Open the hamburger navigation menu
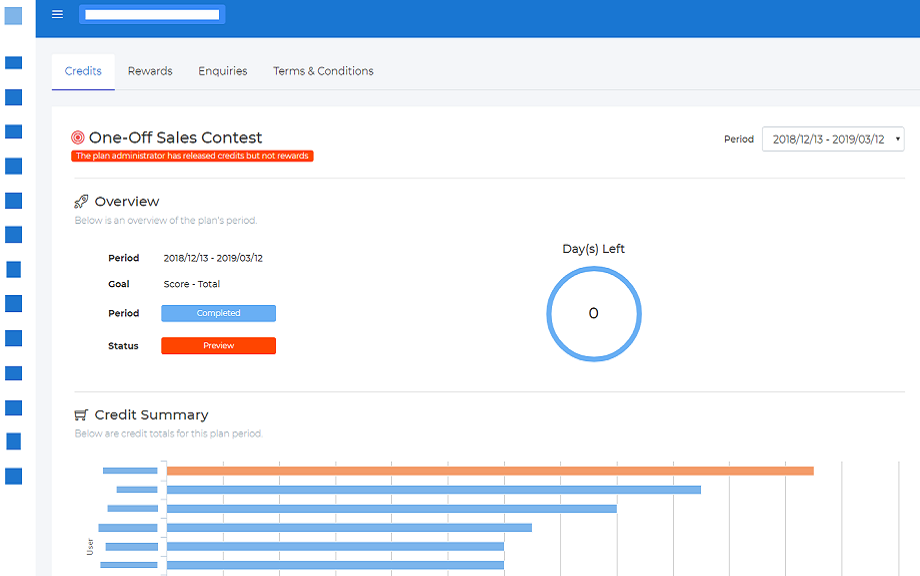This screenshot has height=576, width=920. (57, 14)
